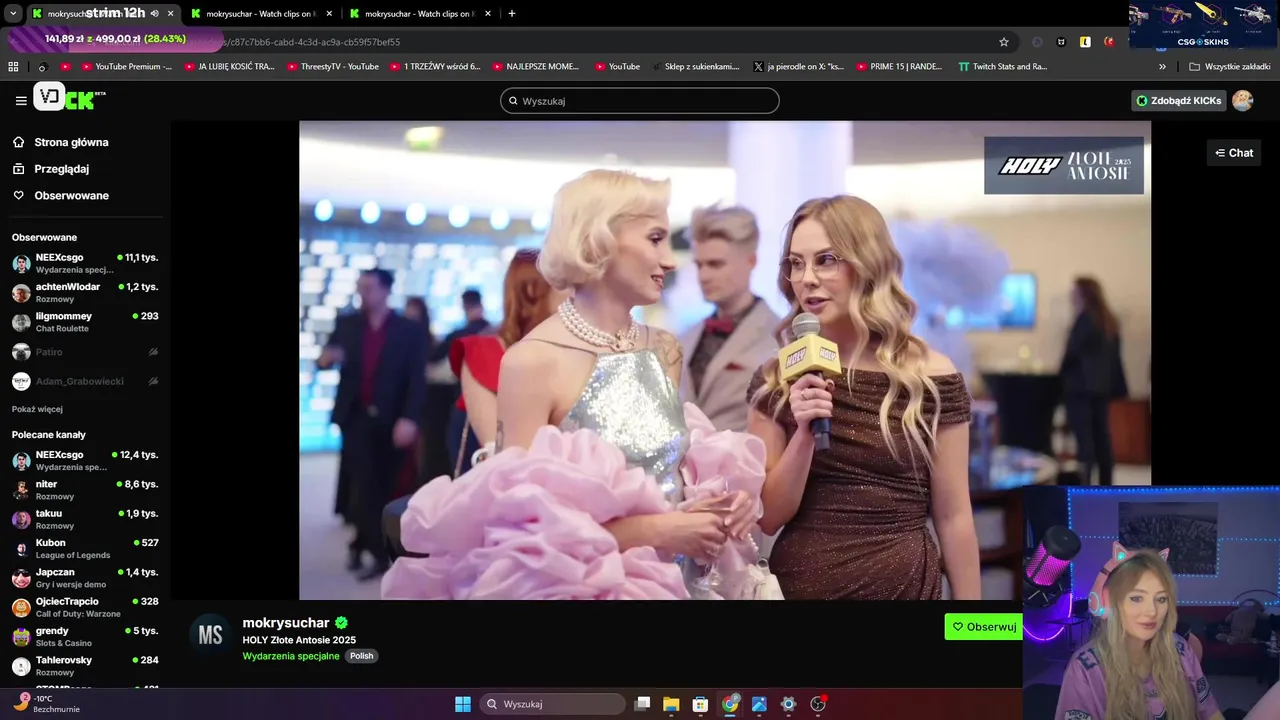Mute audio on the first tab
Screen dimensions: 1280x720
tap(154, 14)
